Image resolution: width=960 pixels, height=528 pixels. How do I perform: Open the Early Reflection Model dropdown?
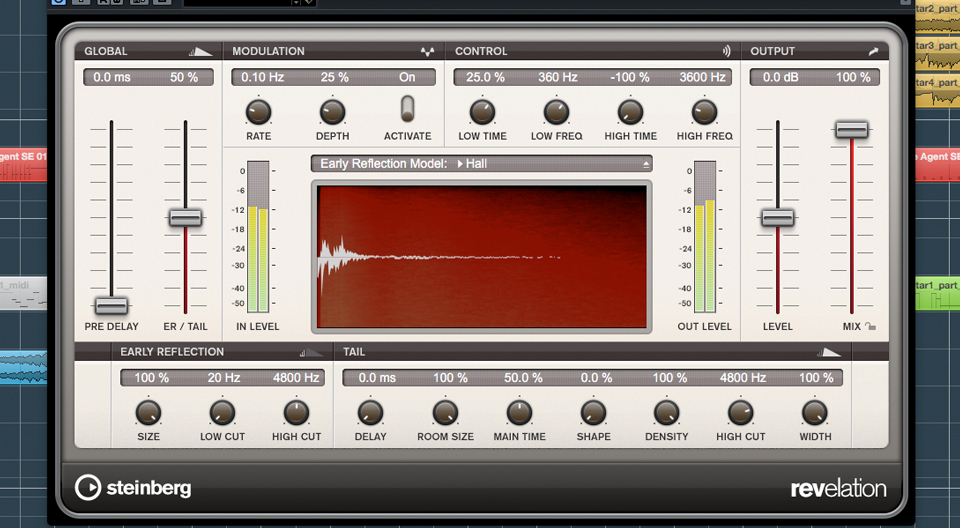(x=481, y=163)
